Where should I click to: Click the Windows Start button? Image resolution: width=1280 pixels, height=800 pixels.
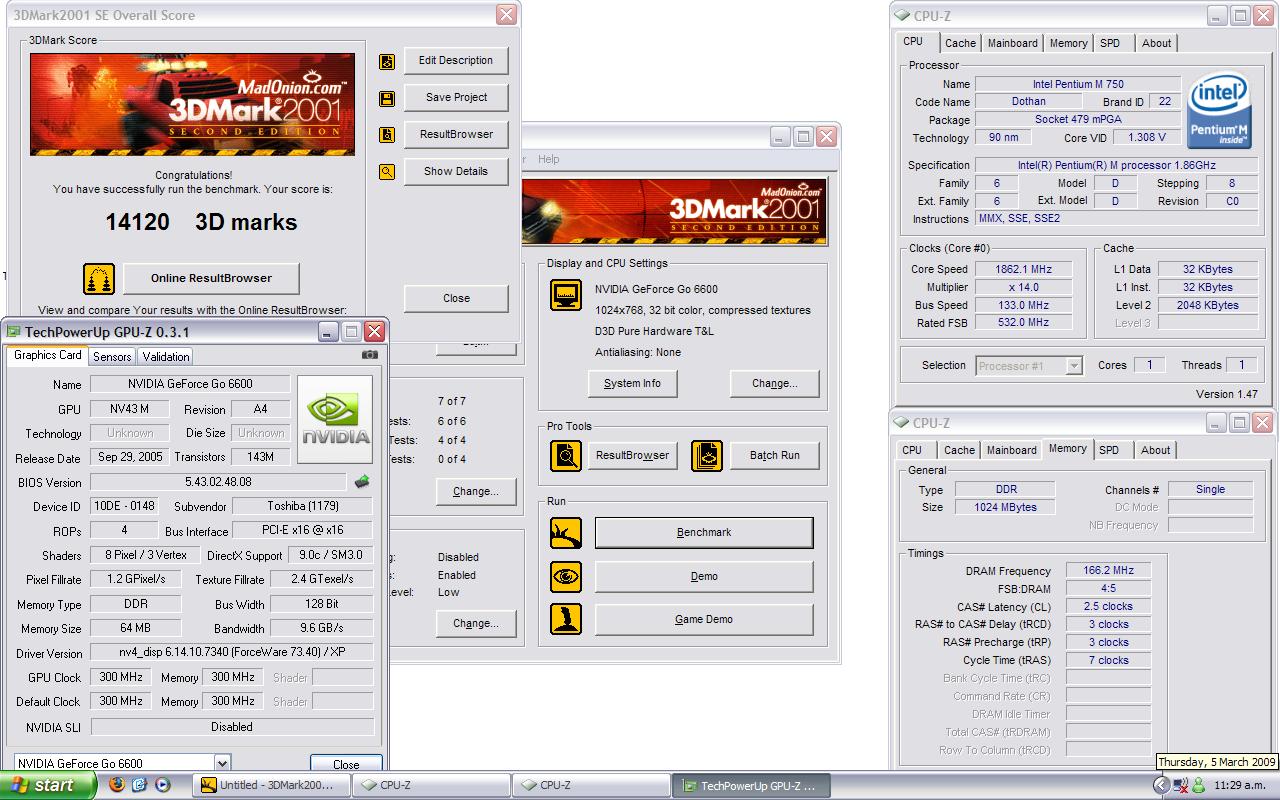pos(48,786)
